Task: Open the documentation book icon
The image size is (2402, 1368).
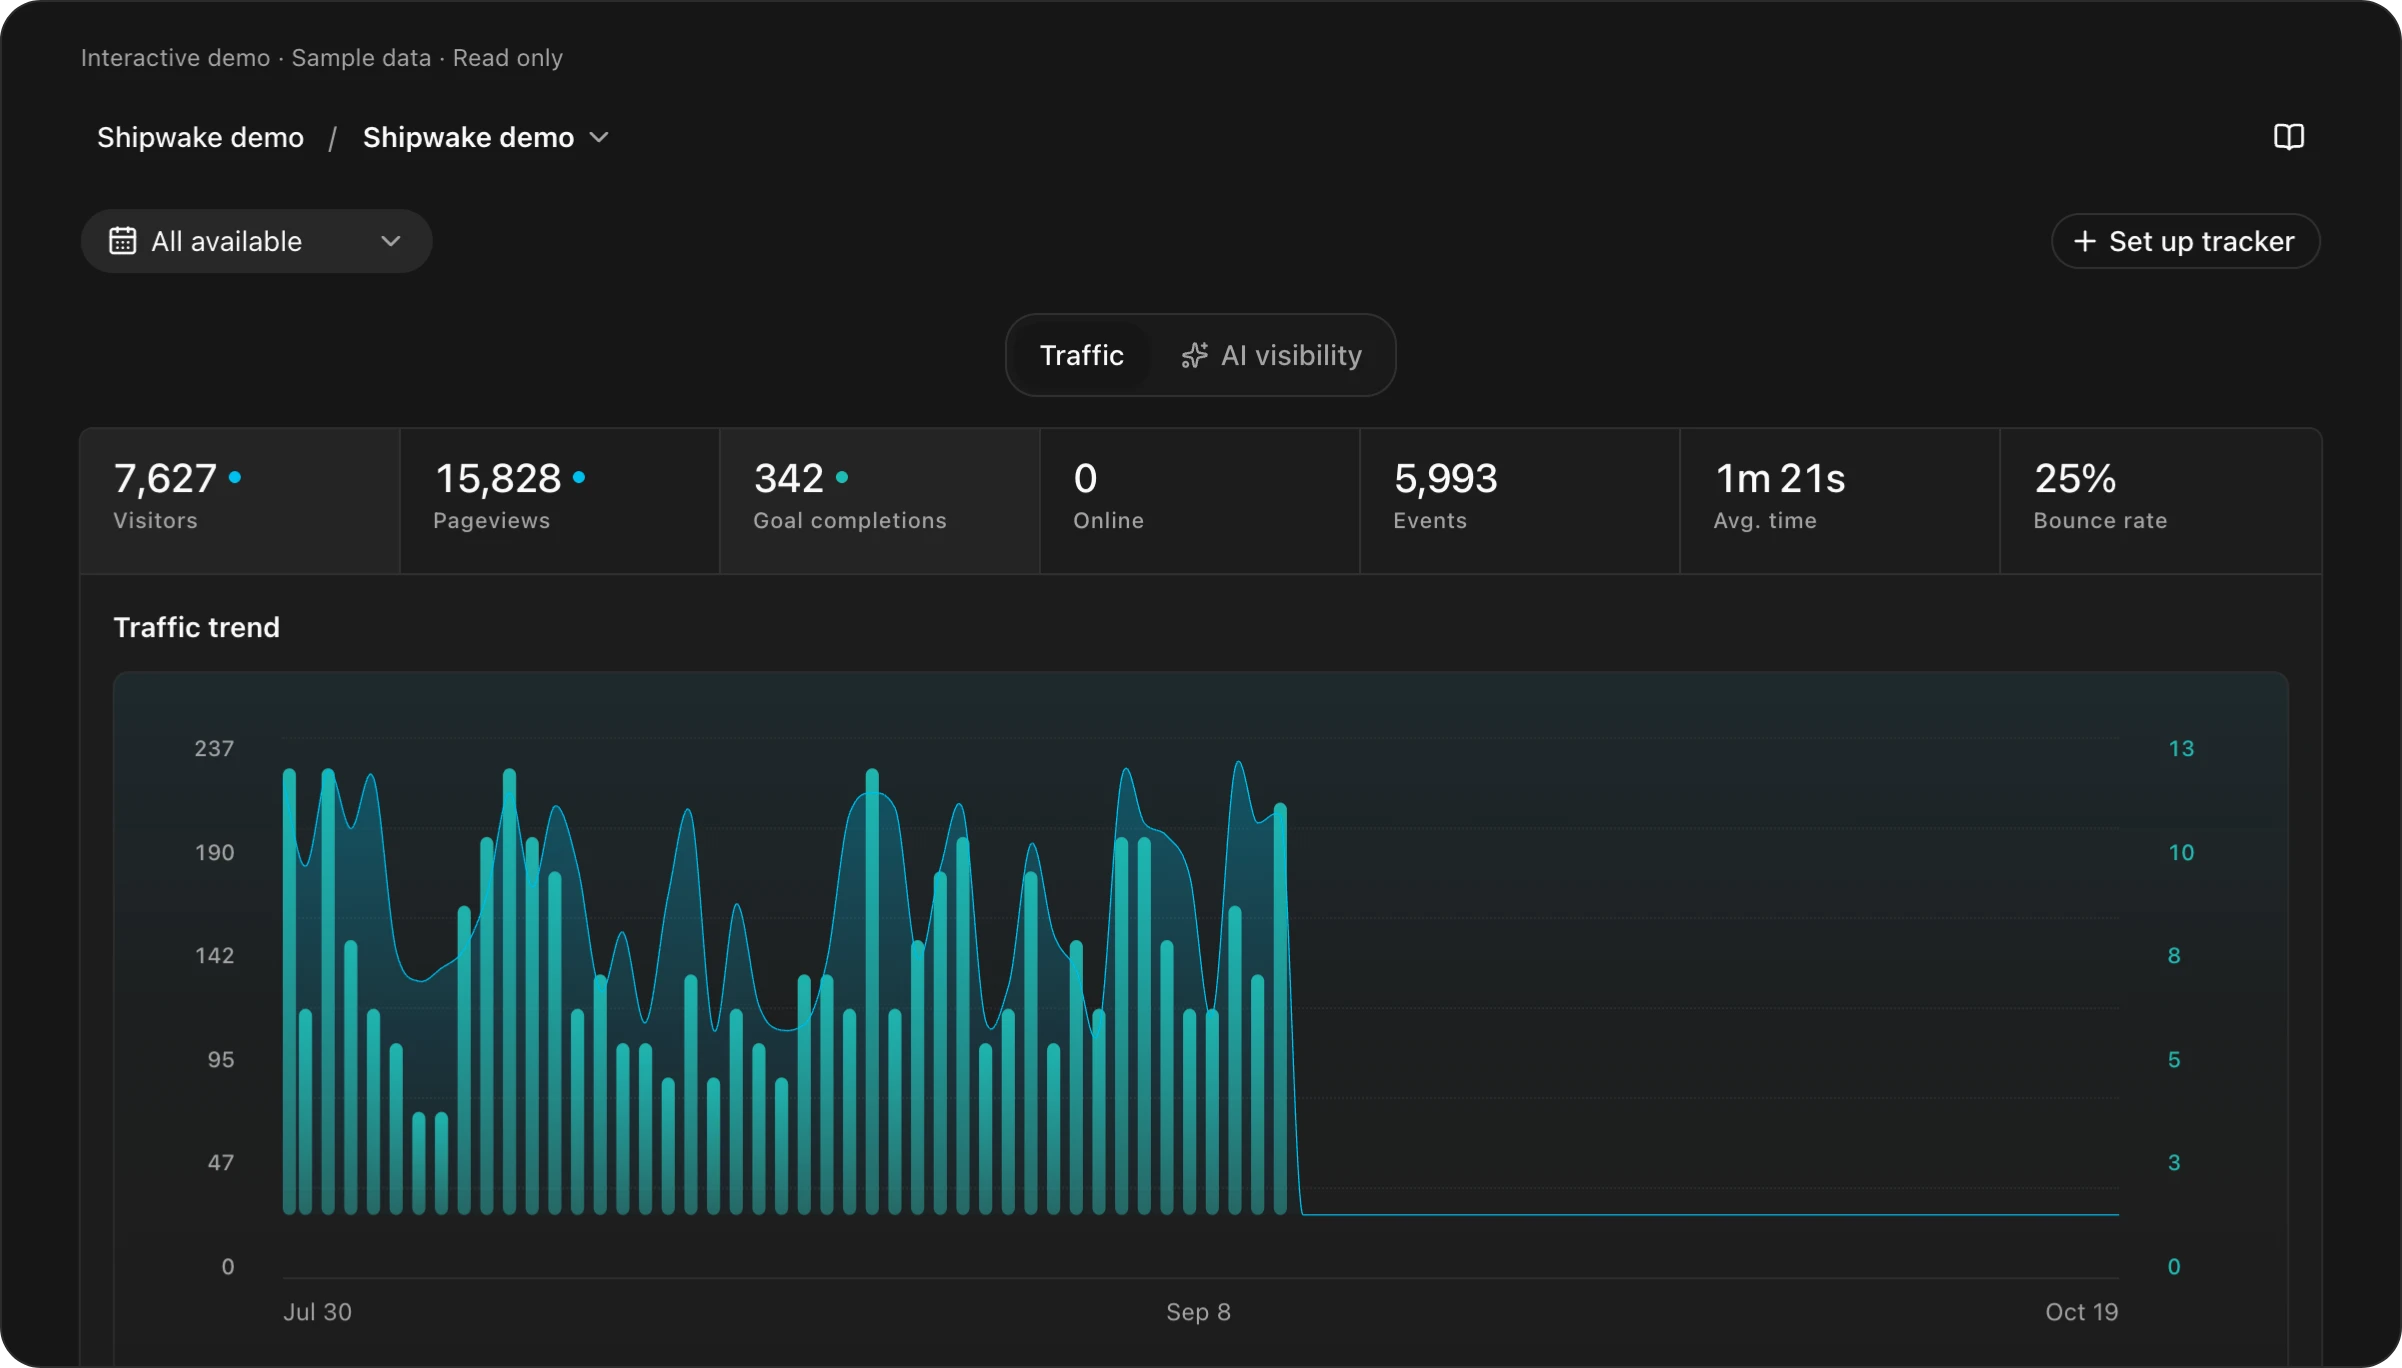Action: [x=2288, y=137]
